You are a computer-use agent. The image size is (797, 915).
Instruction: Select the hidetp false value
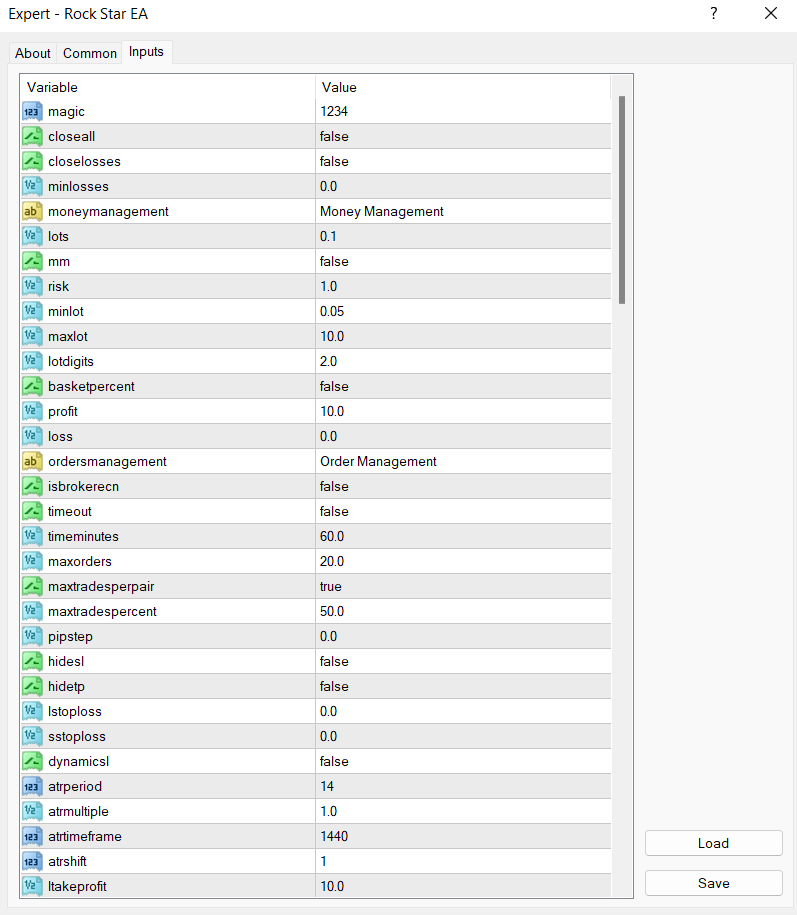[x=463, y=687]
